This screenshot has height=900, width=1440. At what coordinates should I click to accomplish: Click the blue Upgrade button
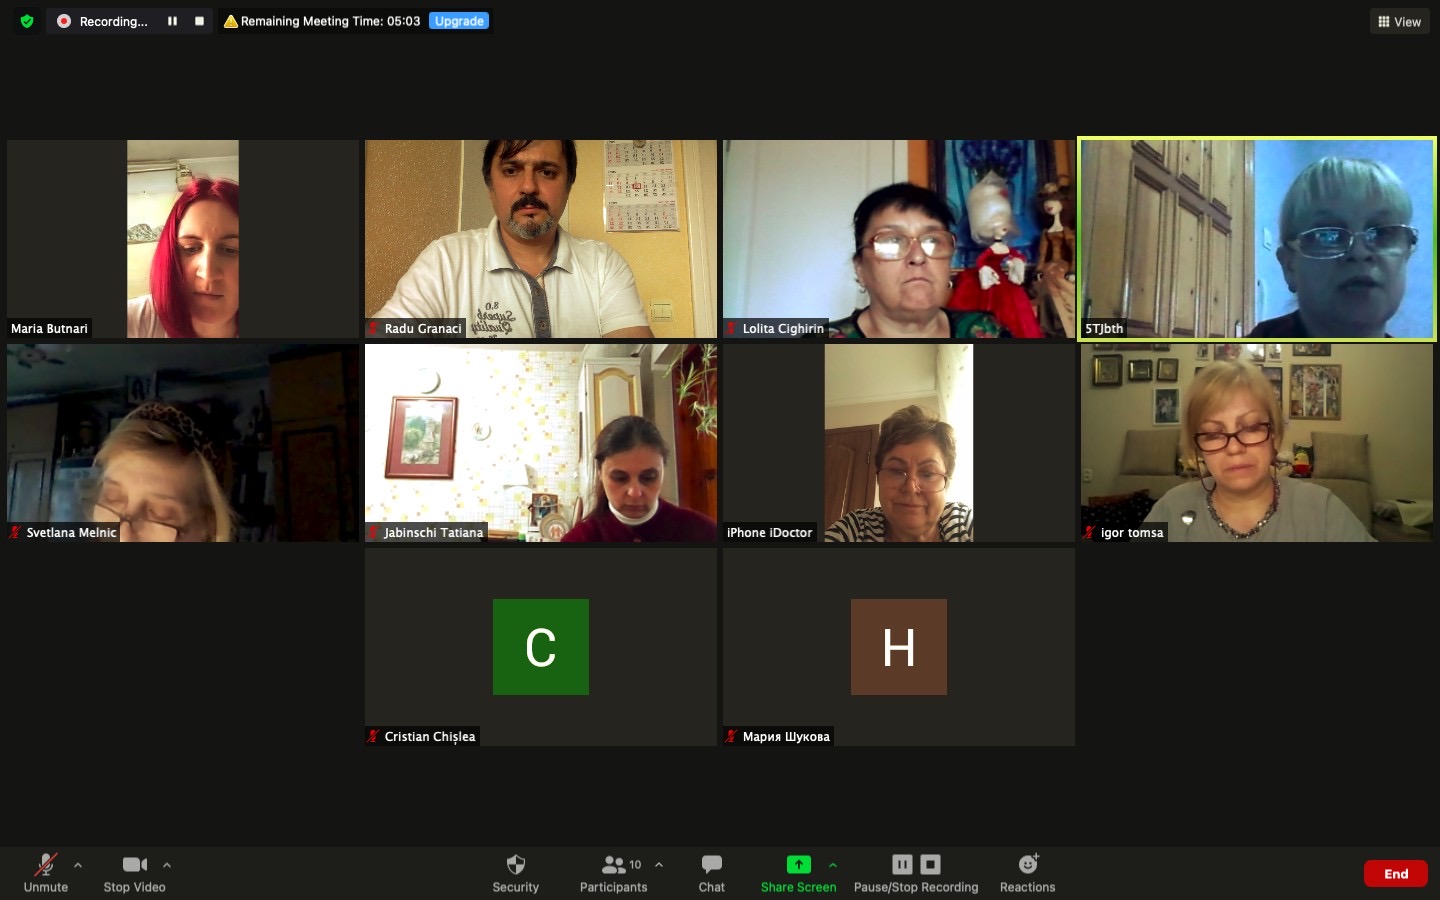pyautogui.click(x=459, y=21)
